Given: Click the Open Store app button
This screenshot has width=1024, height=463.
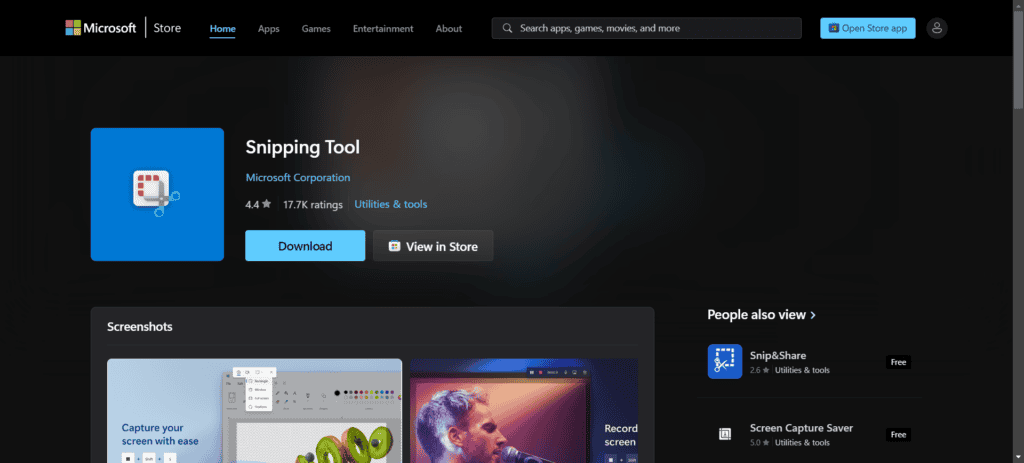Looking at the screenshot, I should 868,28.
